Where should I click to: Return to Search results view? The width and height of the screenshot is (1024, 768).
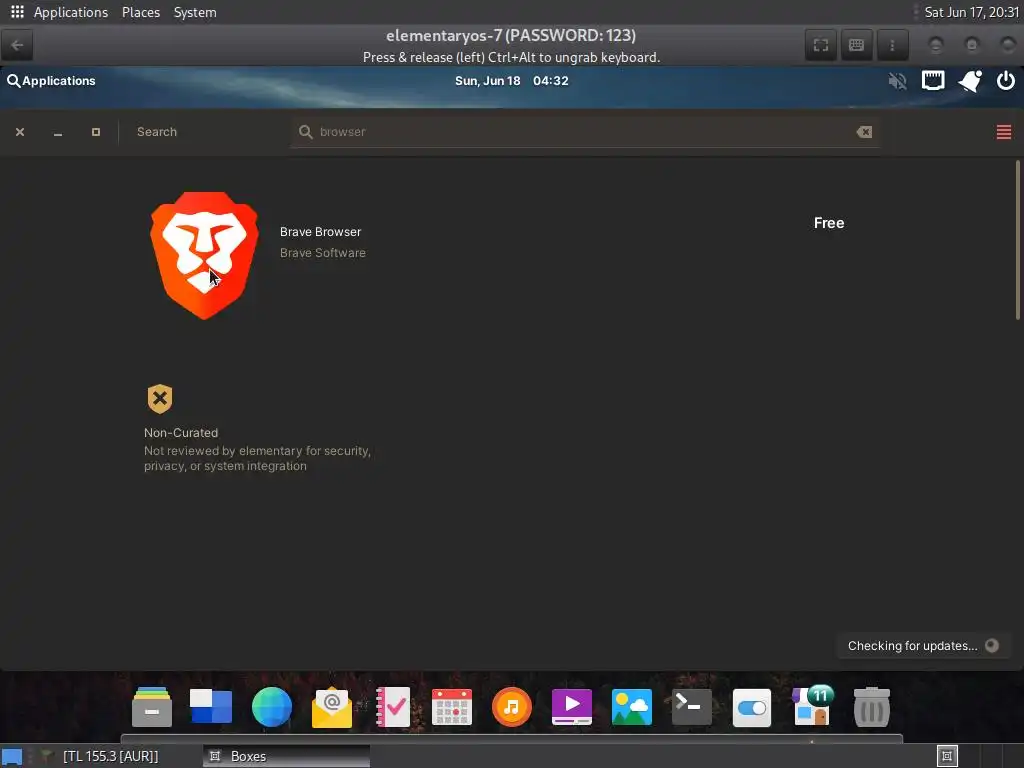click(157, 132)
